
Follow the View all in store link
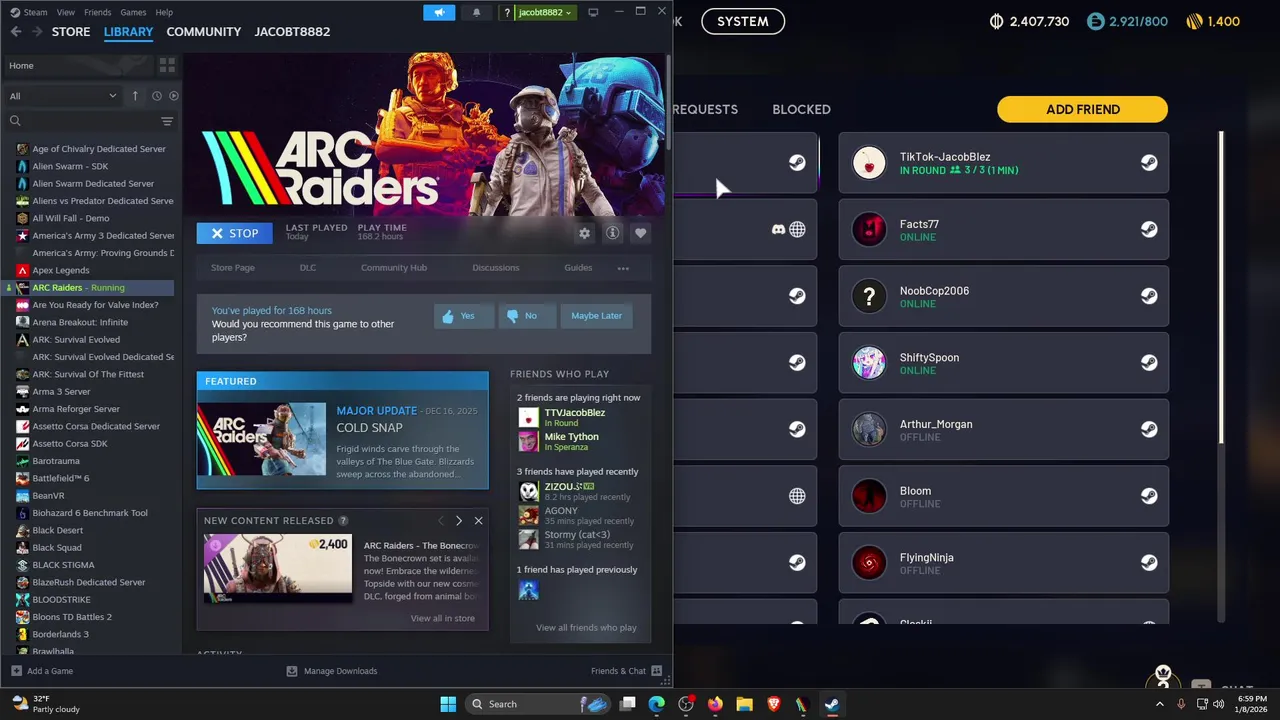point(443,618)
